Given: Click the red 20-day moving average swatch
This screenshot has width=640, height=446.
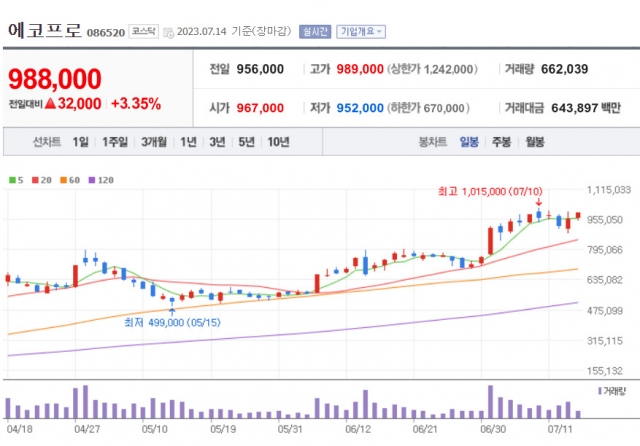Looking at the screenshot, I should click(35, 180).
